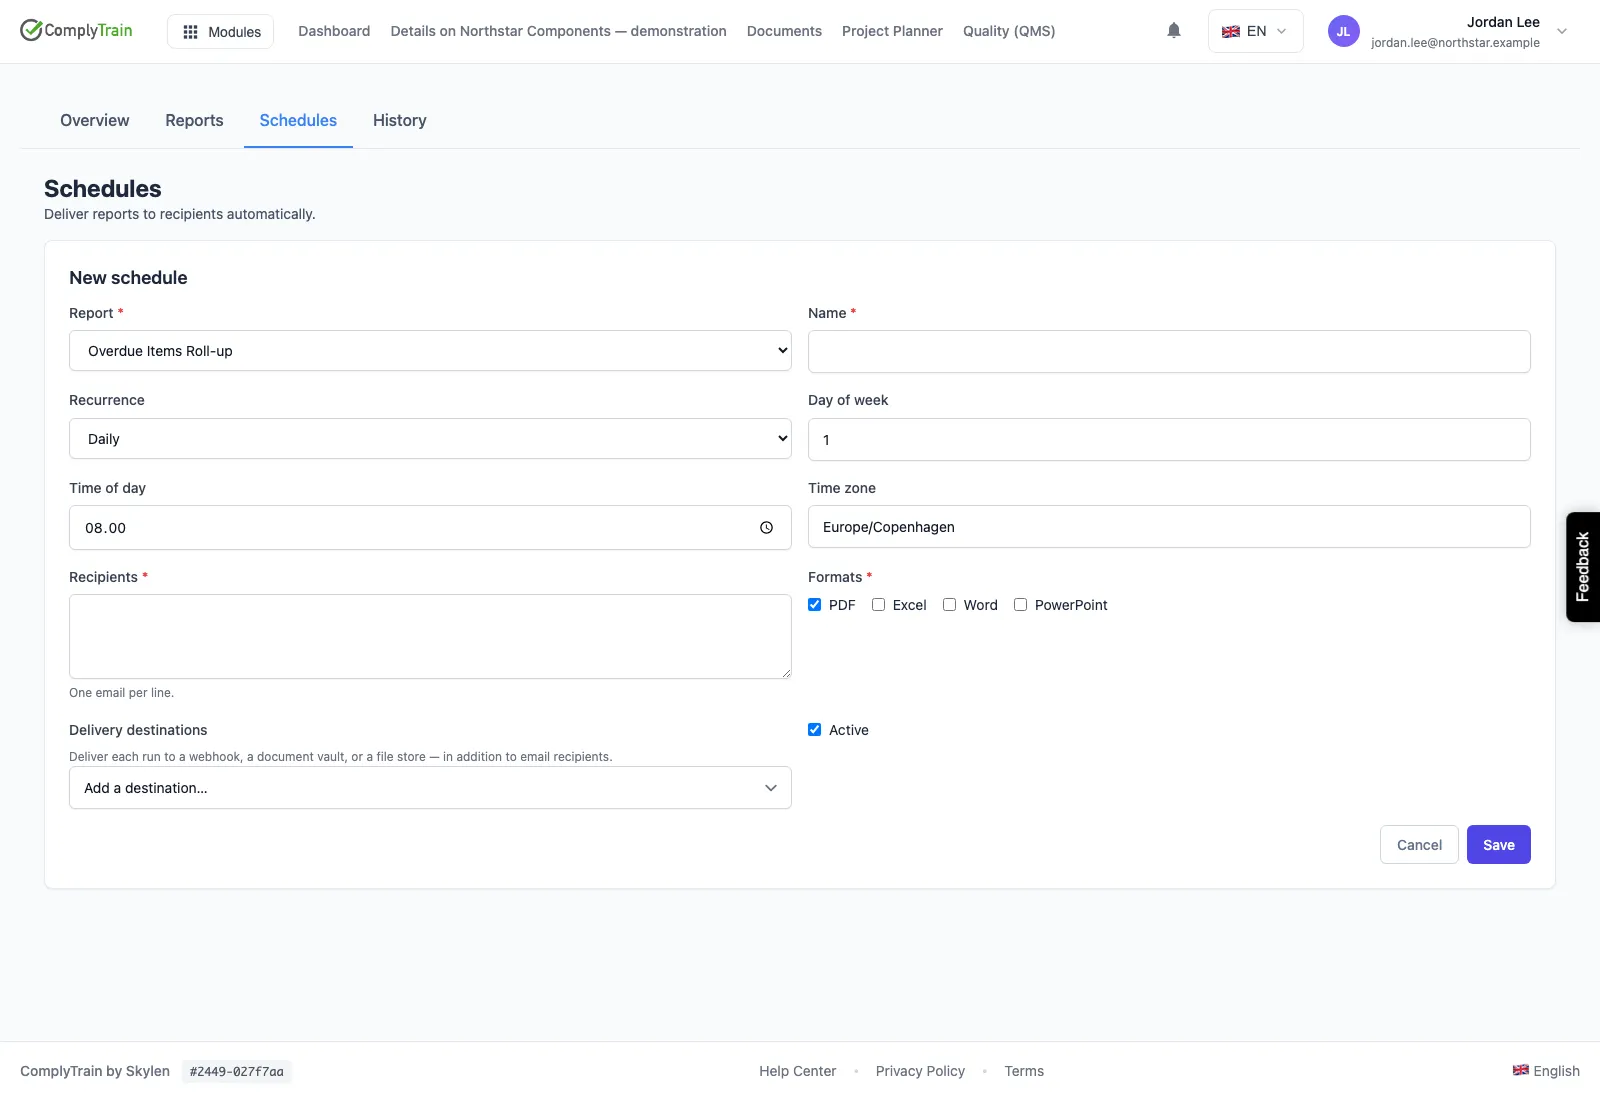1600x1100 pixels.
Task: Enable the PowerPoint format checkbox
Action: point(1020,605)
